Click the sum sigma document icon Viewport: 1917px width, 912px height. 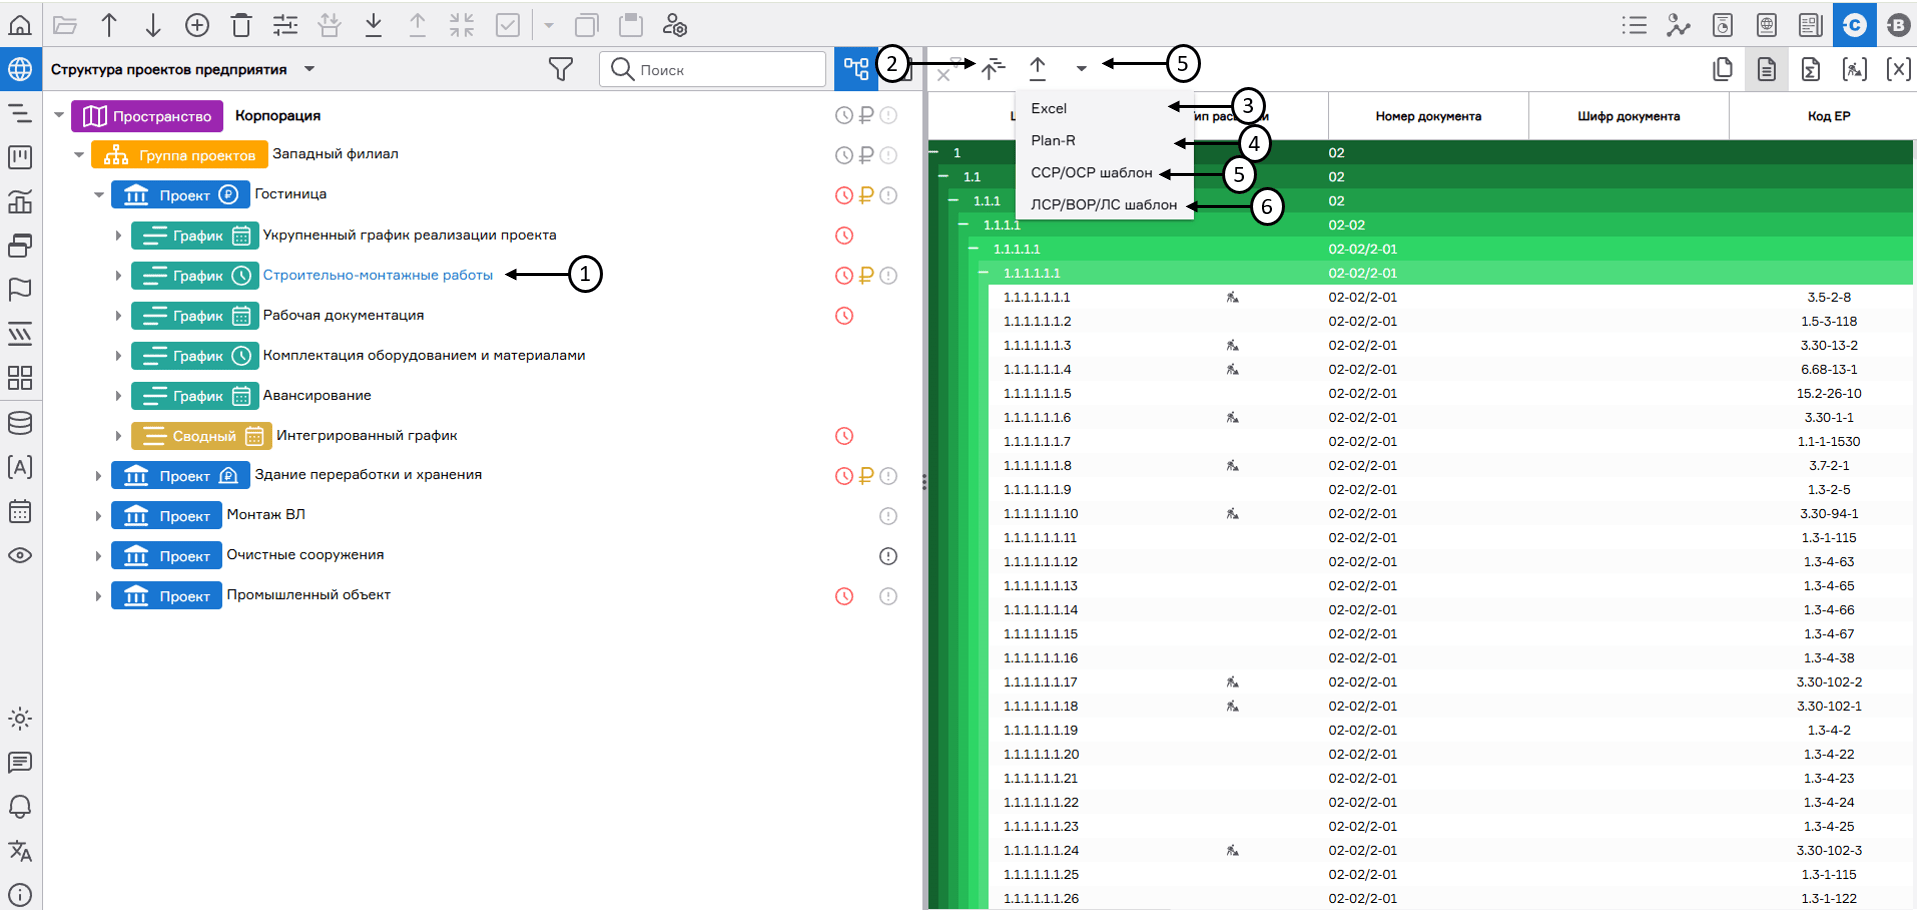(x=1810, y=69)
